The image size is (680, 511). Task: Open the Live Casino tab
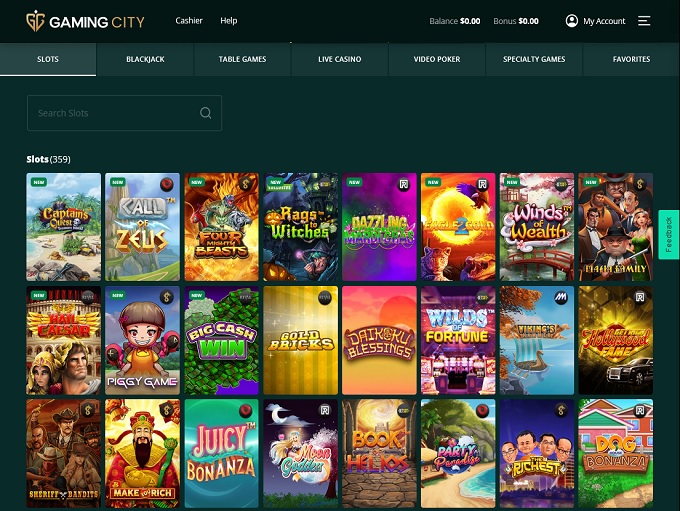click(339, 59)
